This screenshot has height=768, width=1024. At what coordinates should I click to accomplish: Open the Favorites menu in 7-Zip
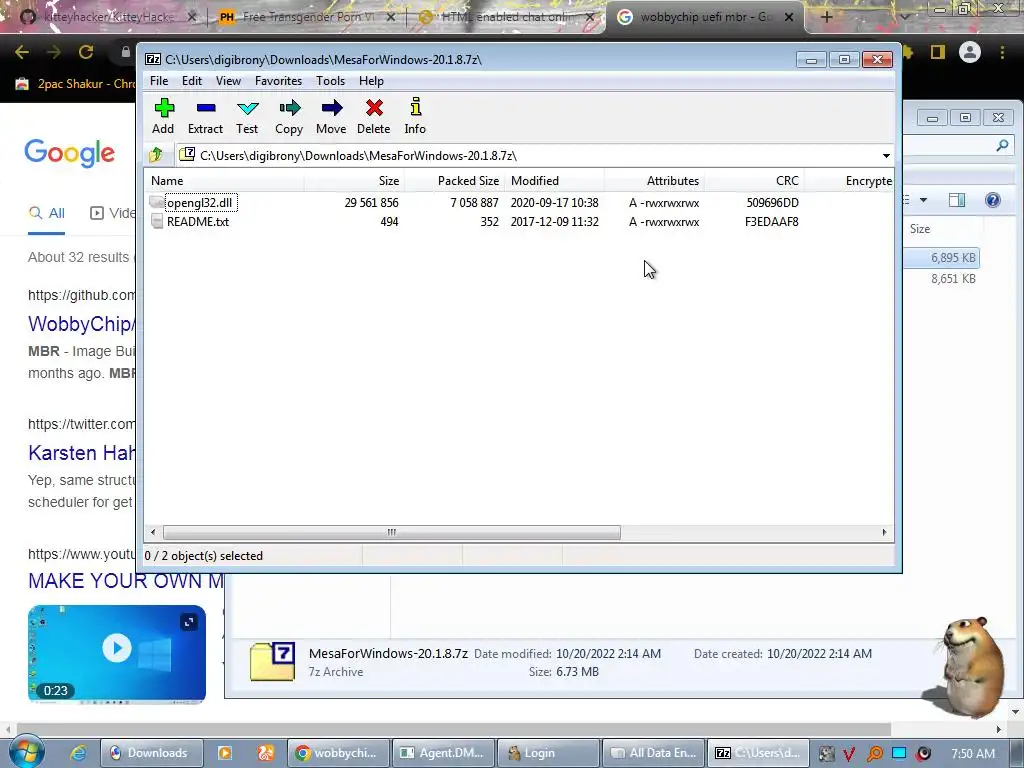278,81
